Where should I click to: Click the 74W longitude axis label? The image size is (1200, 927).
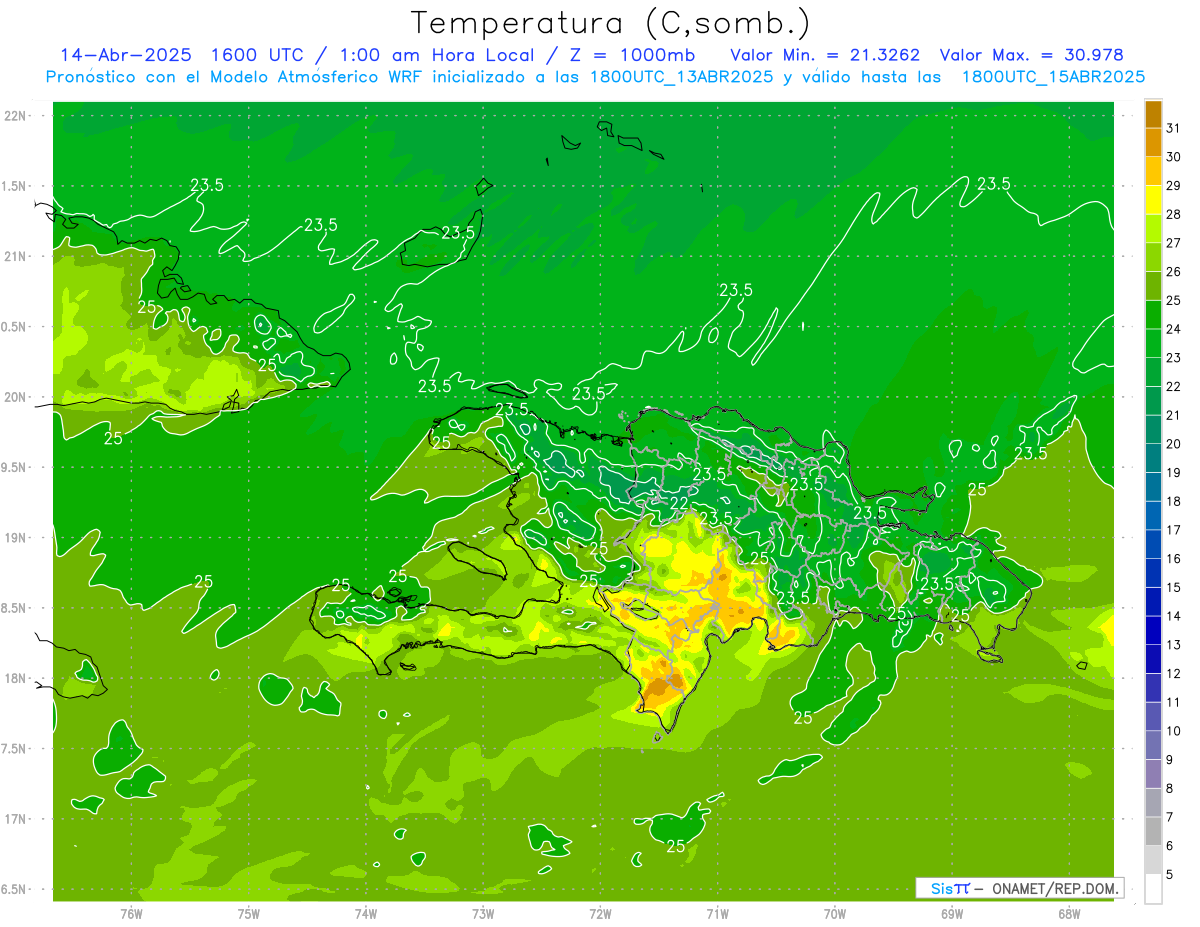click(x=365, y=913)
